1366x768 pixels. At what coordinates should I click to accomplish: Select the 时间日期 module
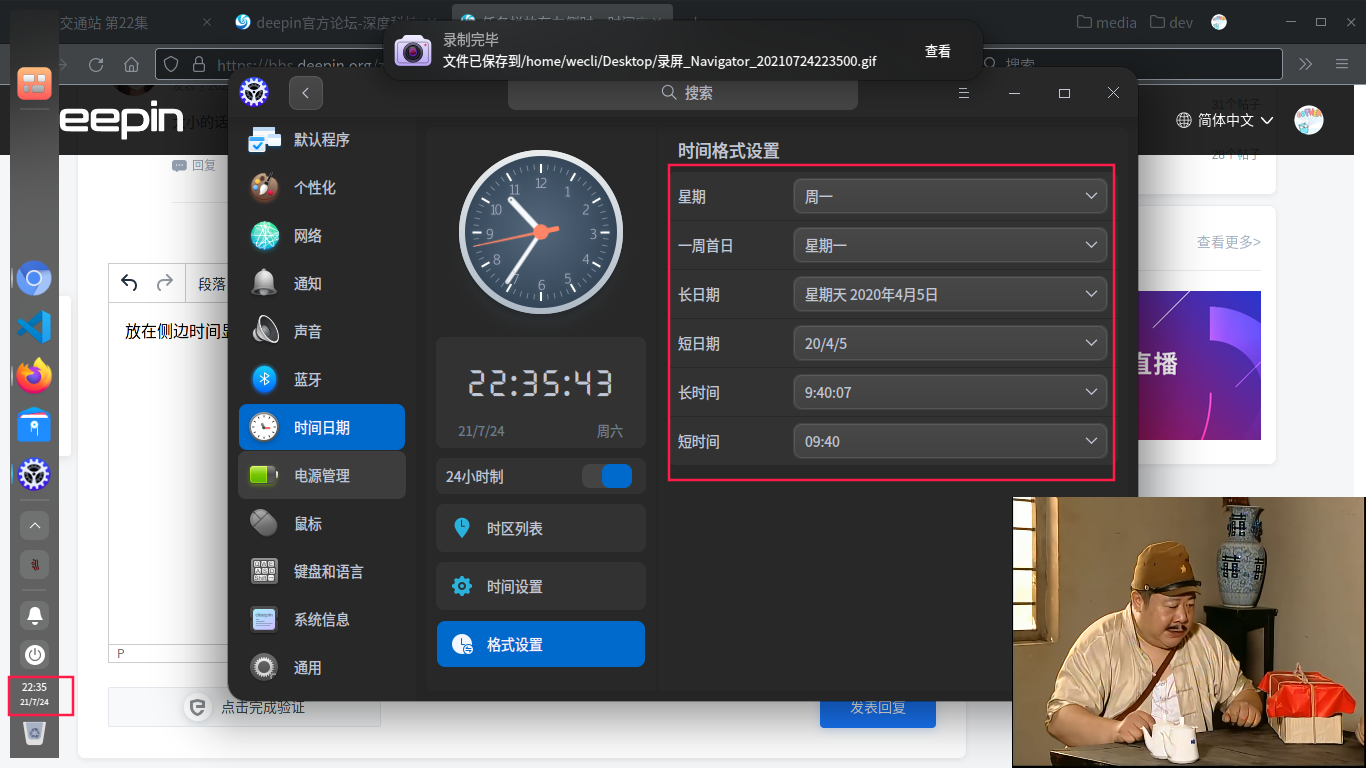coord(322,428)
